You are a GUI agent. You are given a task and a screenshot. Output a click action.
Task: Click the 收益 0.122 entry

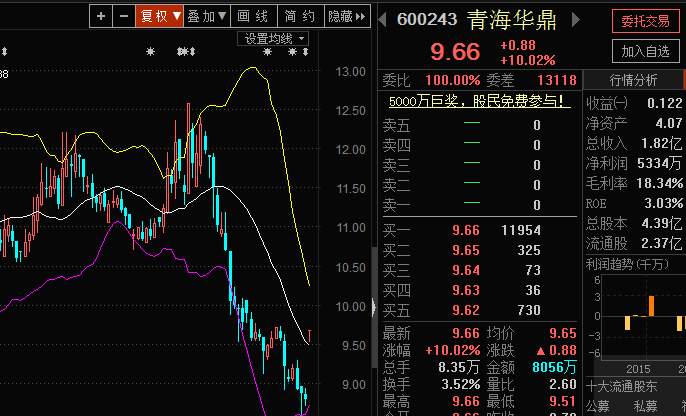coord(634,103)
